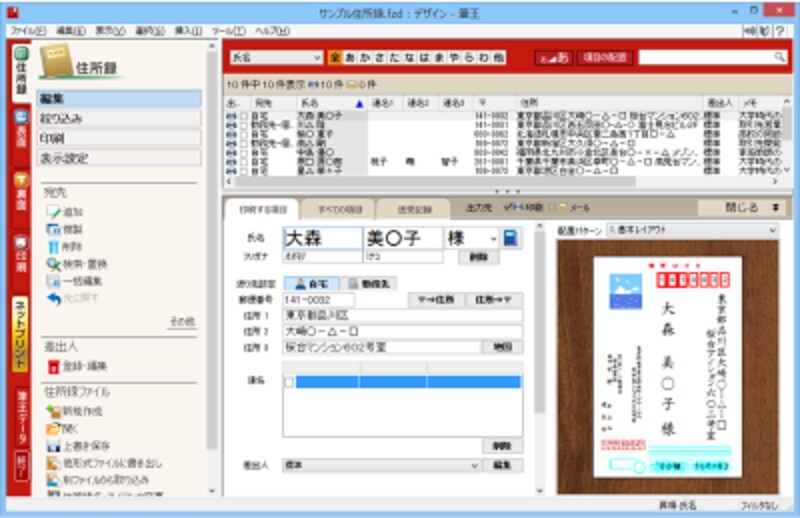
Task: Click the 複製 duplicate recipient icon
Action: tap(53, 229)
